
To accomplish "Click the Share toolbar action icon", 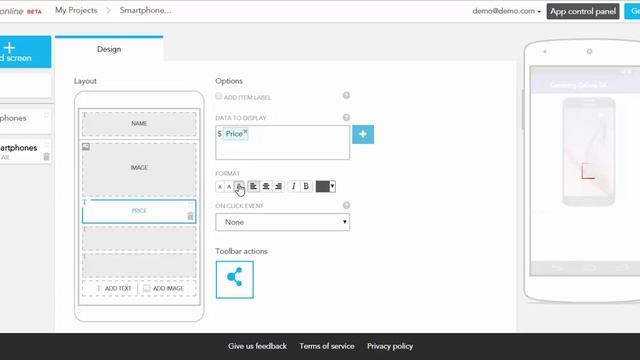I will click(235, 280).
